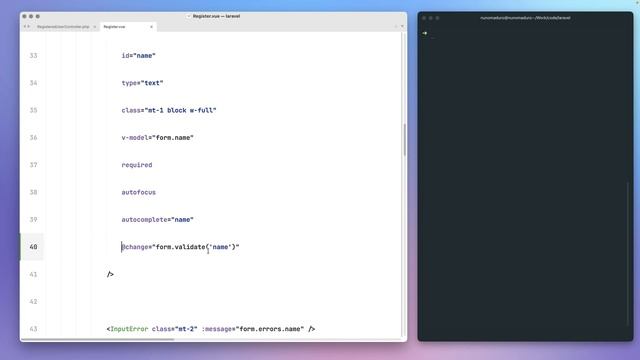
Task: Click line number 40 in gutter
Action: click(x=33, y=247)
